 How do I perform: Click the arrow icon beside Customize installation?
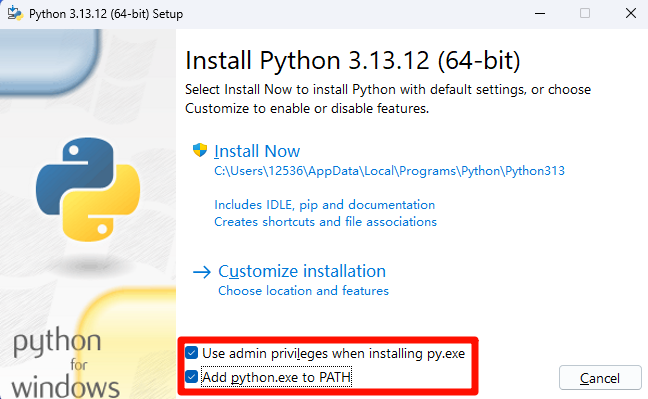tap(202, 272)
